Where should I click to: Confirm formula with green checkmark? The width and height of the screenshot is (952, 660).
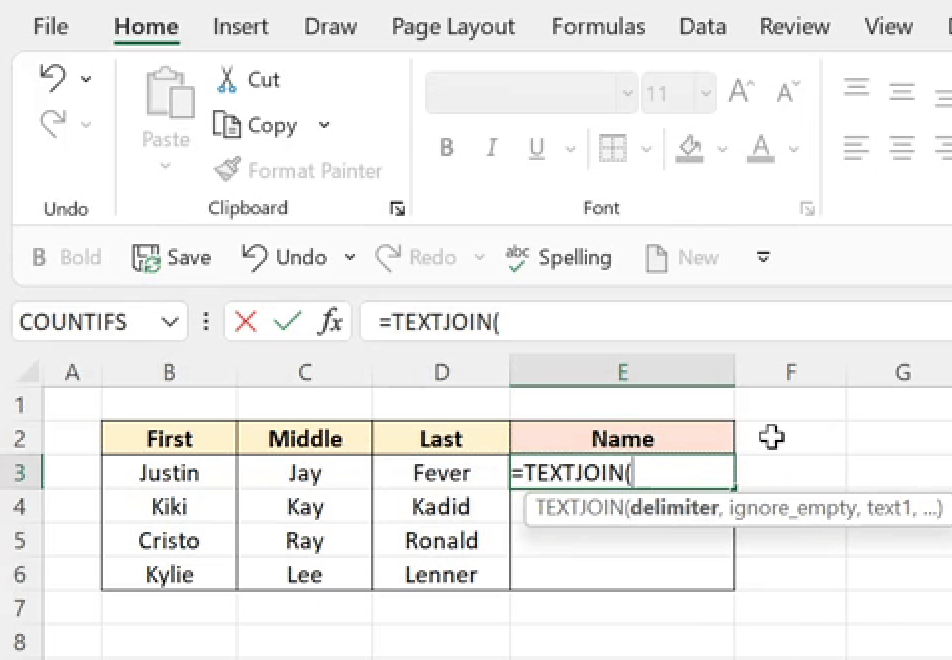pos(287,321)
